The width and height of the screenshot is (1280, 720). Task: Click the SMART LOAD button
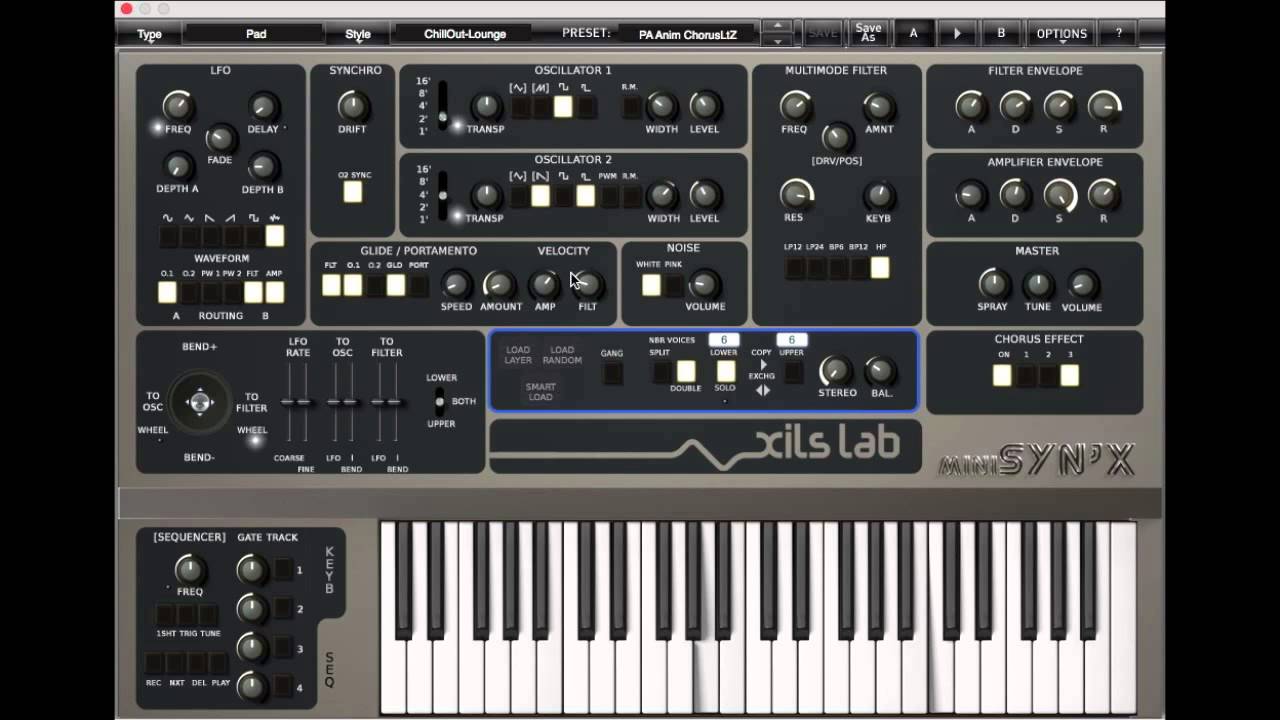pos(540,391)
